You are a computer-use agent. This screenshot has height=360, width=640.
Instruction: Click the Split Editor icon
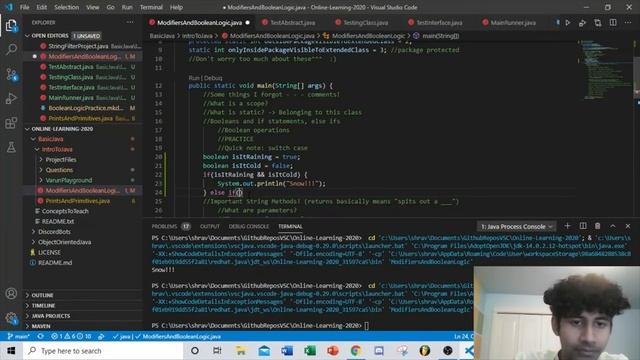point(613,23)
